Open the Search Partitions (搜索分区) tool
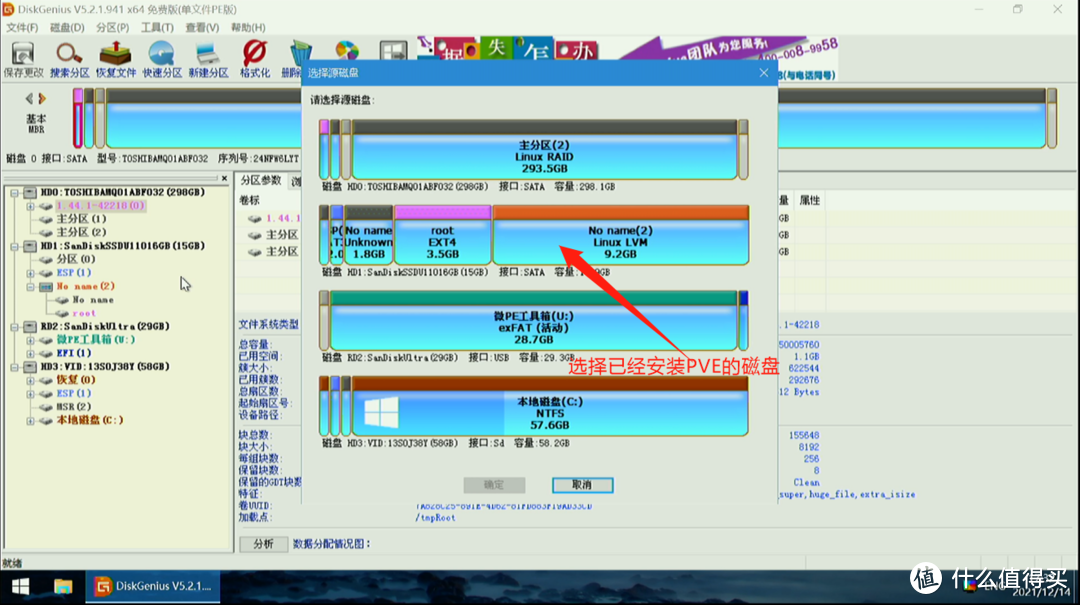1080x605 pixels. coord(70,59)
